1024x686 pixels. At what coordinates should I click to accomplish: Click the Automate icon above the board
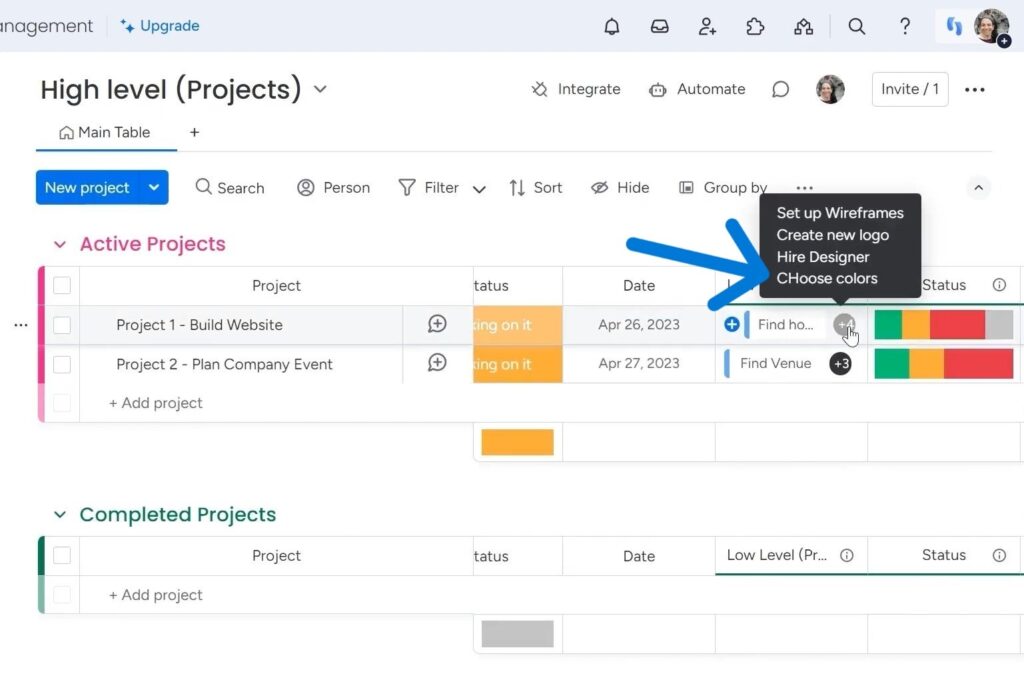click(658, 89)
